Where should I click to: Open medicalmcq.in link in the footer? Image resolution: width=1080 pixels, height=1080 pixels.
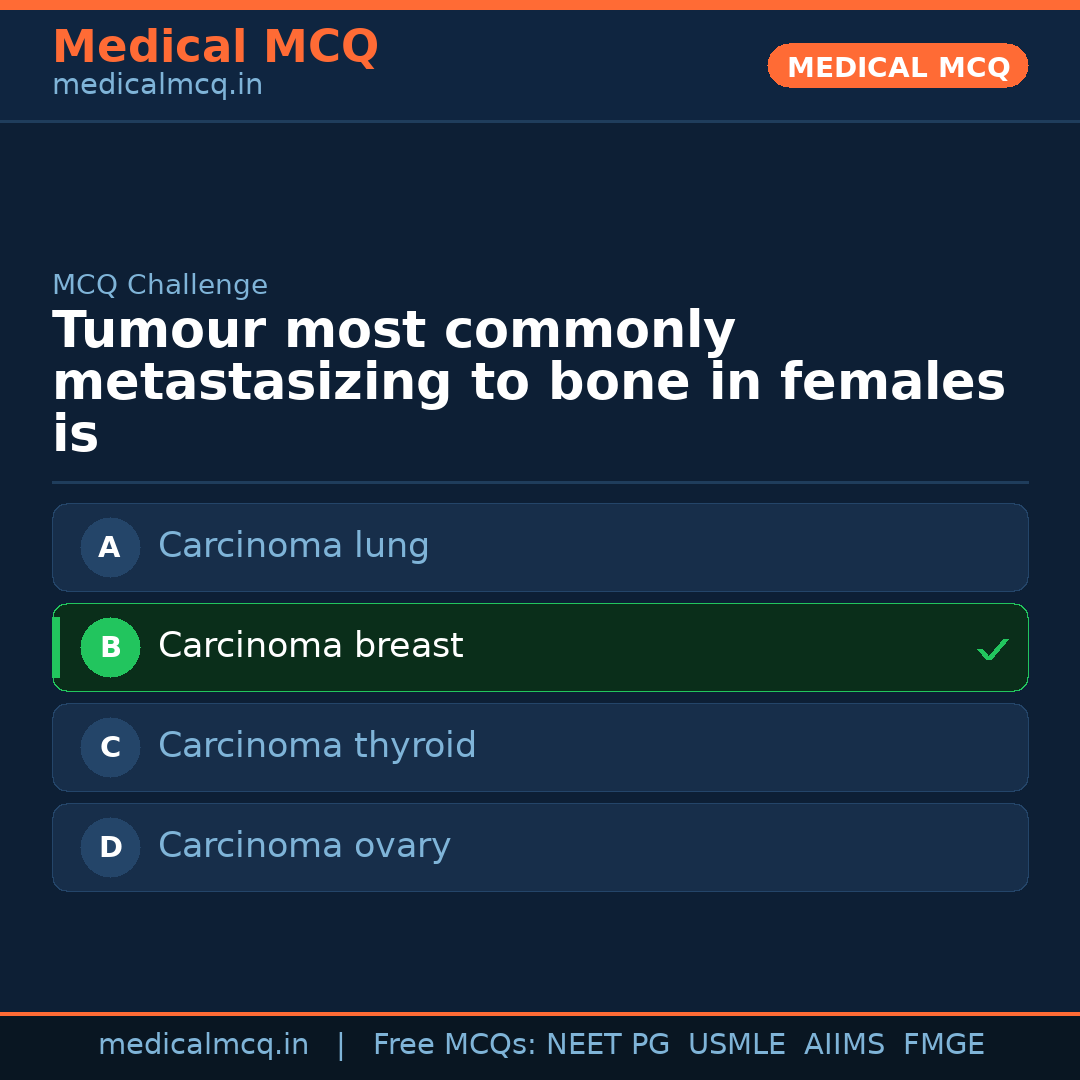click(x=203, y=1045)
